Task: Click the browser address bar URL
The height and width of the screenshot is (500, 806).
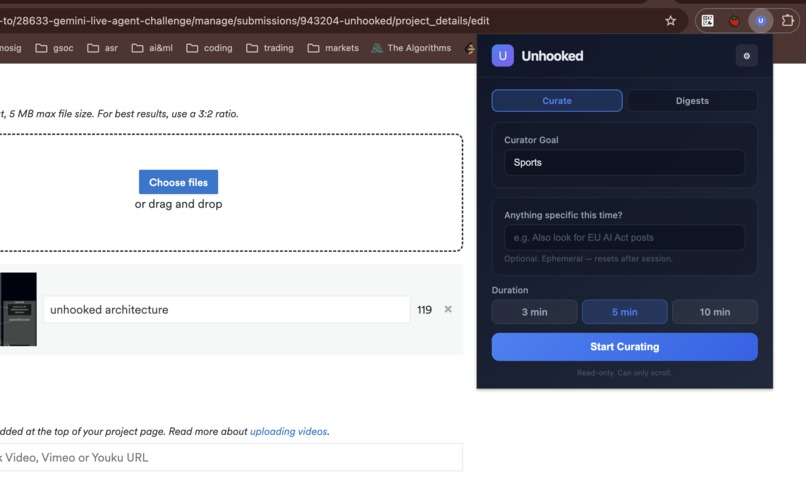Action: [245, 21]
